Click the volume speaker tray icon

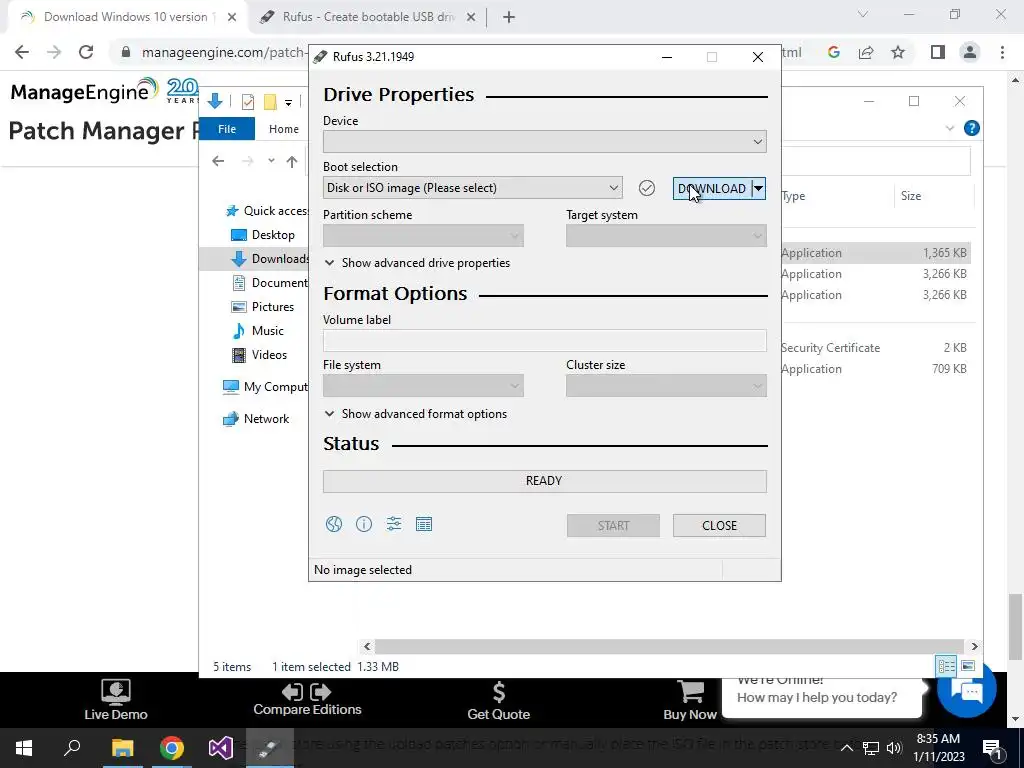(x=894, y=748)
